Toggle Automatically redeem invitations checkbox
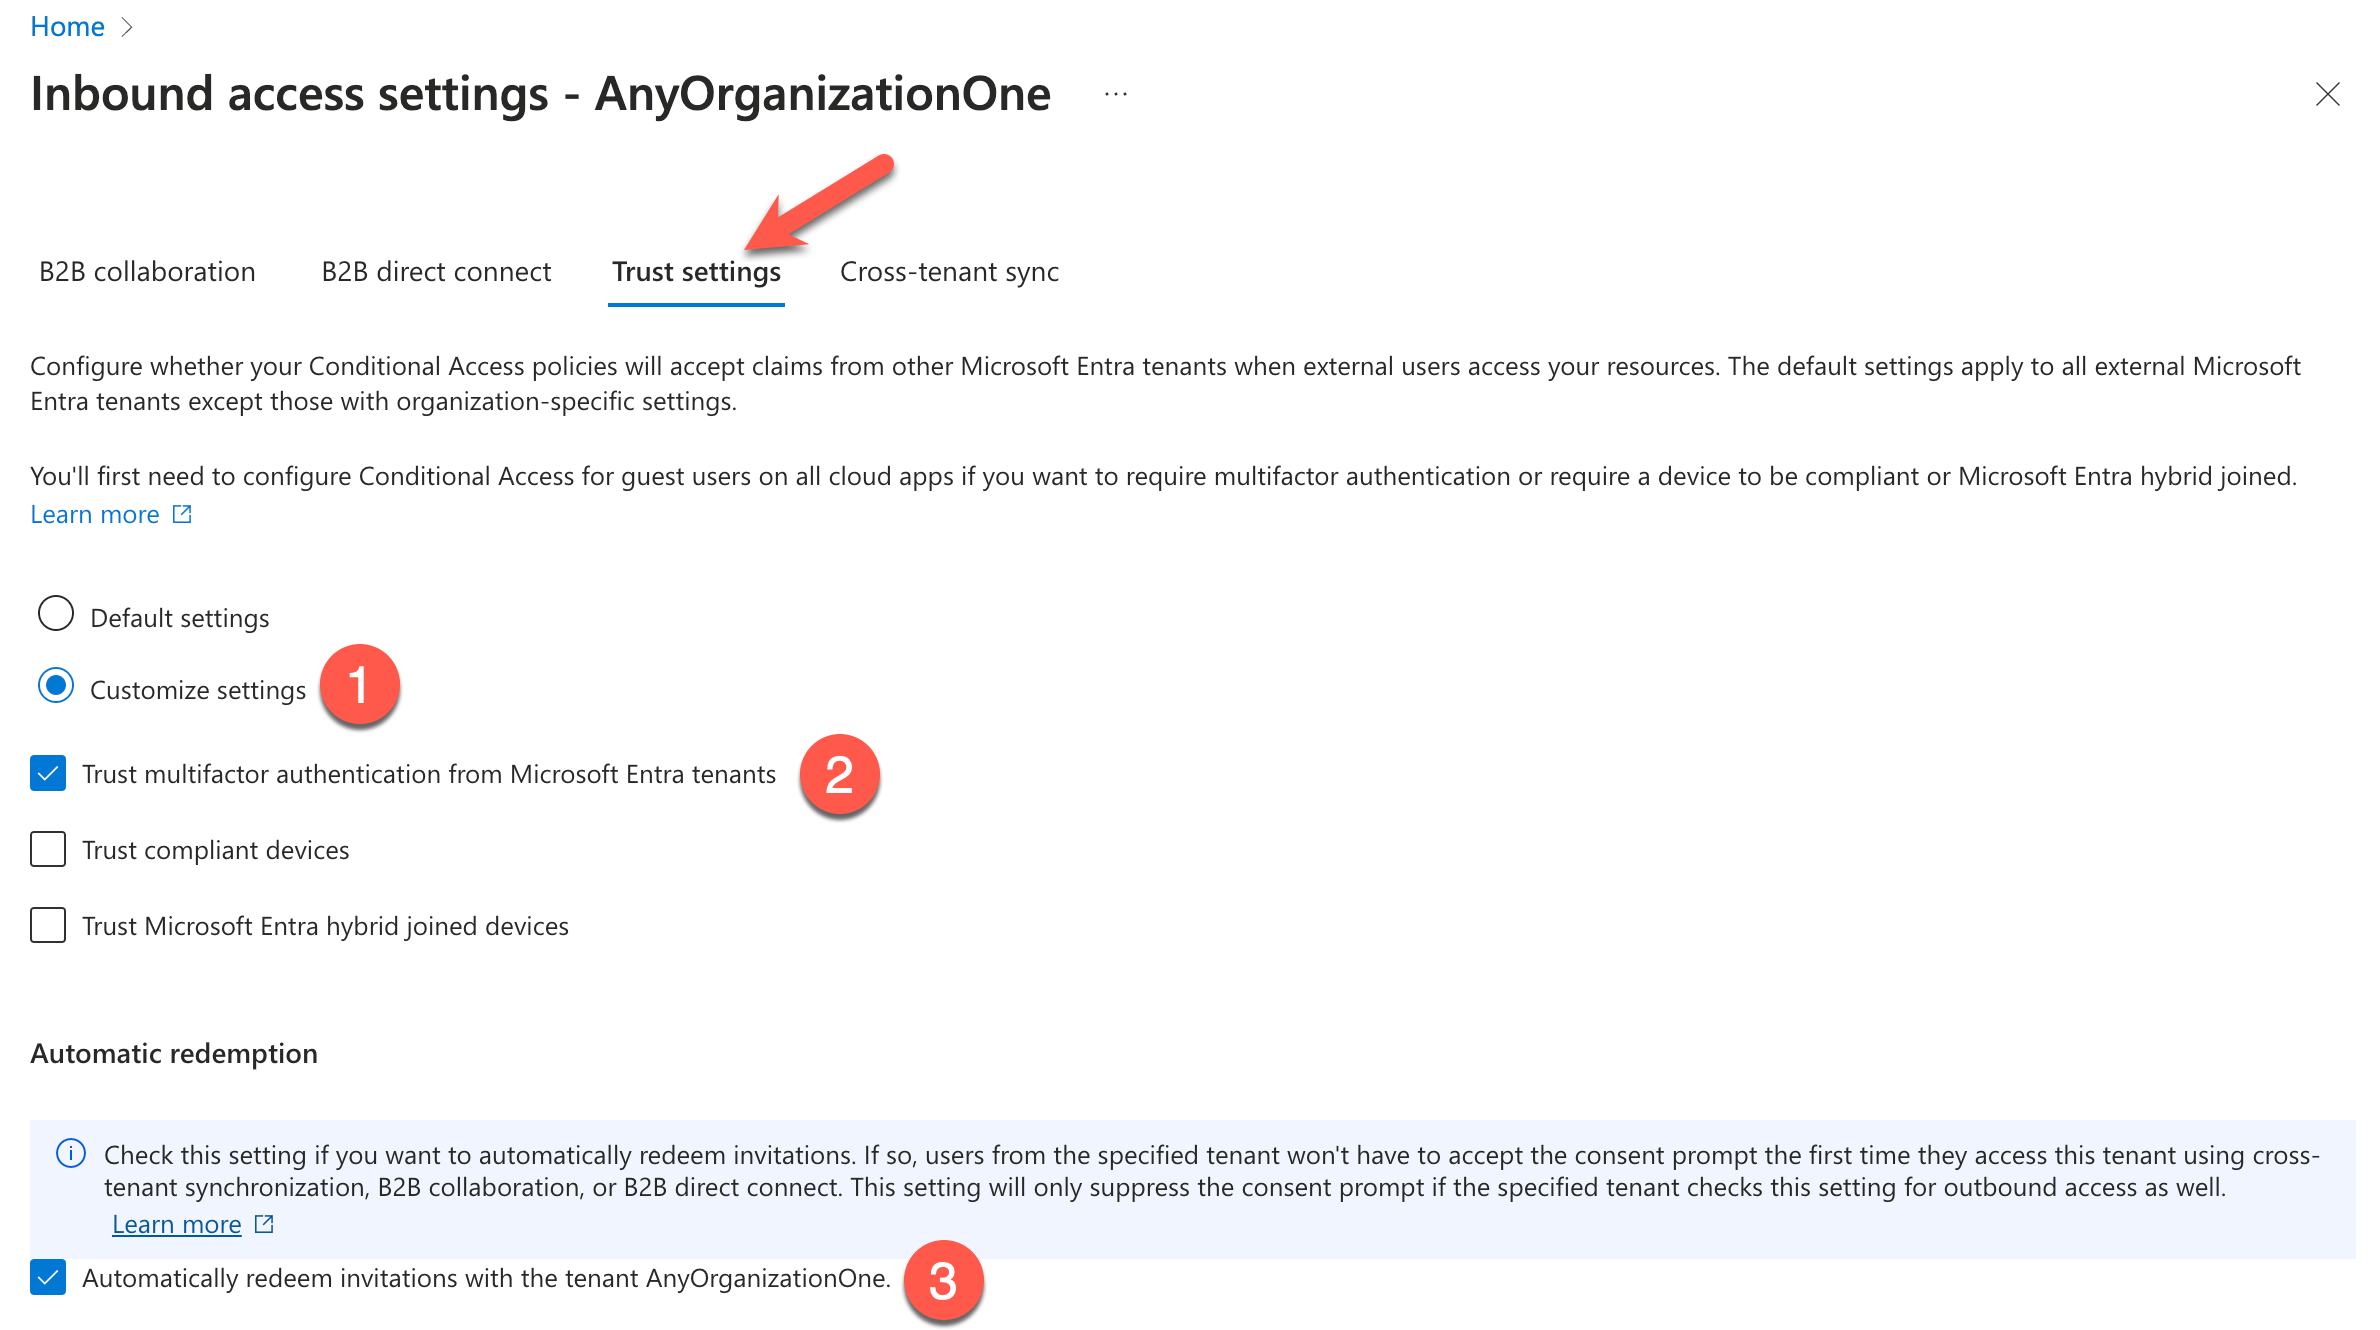The image size is (2380, 1330). tap(47, 1276)
